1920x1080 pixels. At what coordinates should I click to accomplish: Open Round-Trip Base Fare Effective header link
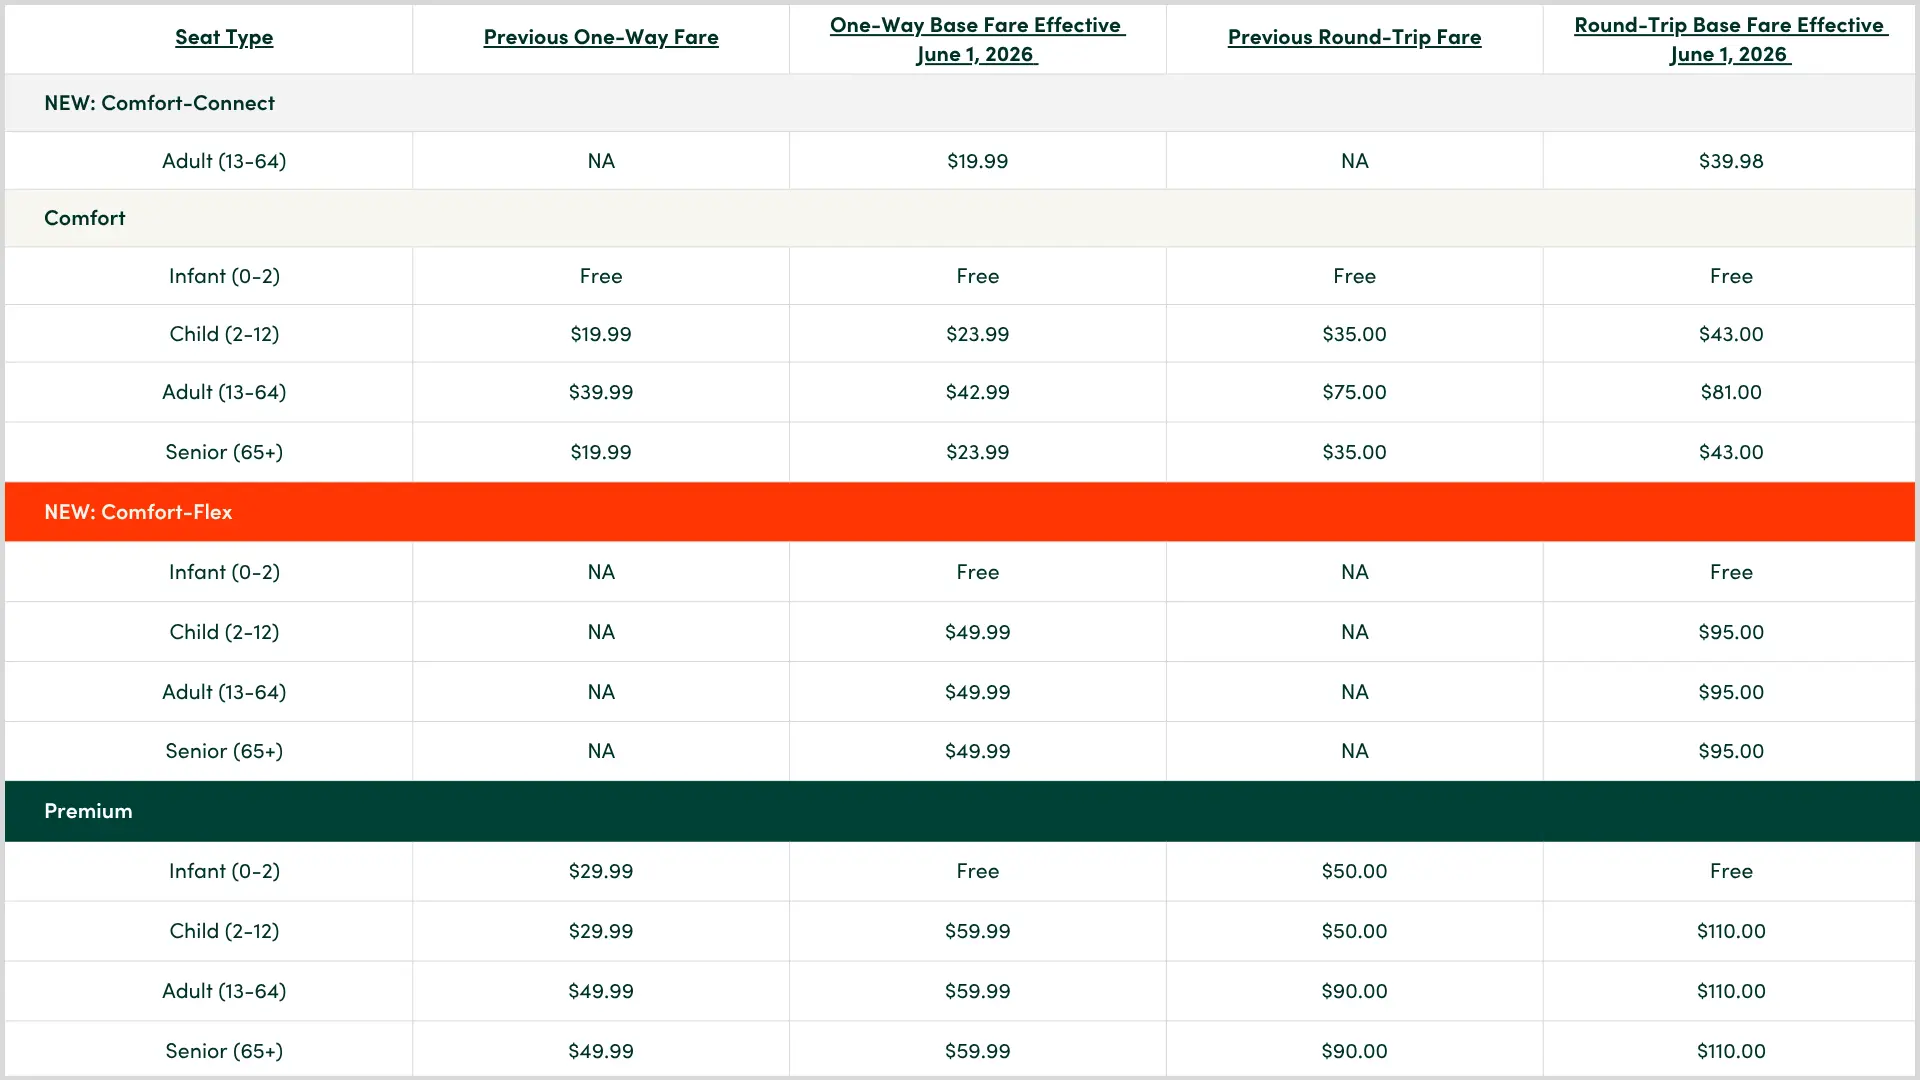1731,40
